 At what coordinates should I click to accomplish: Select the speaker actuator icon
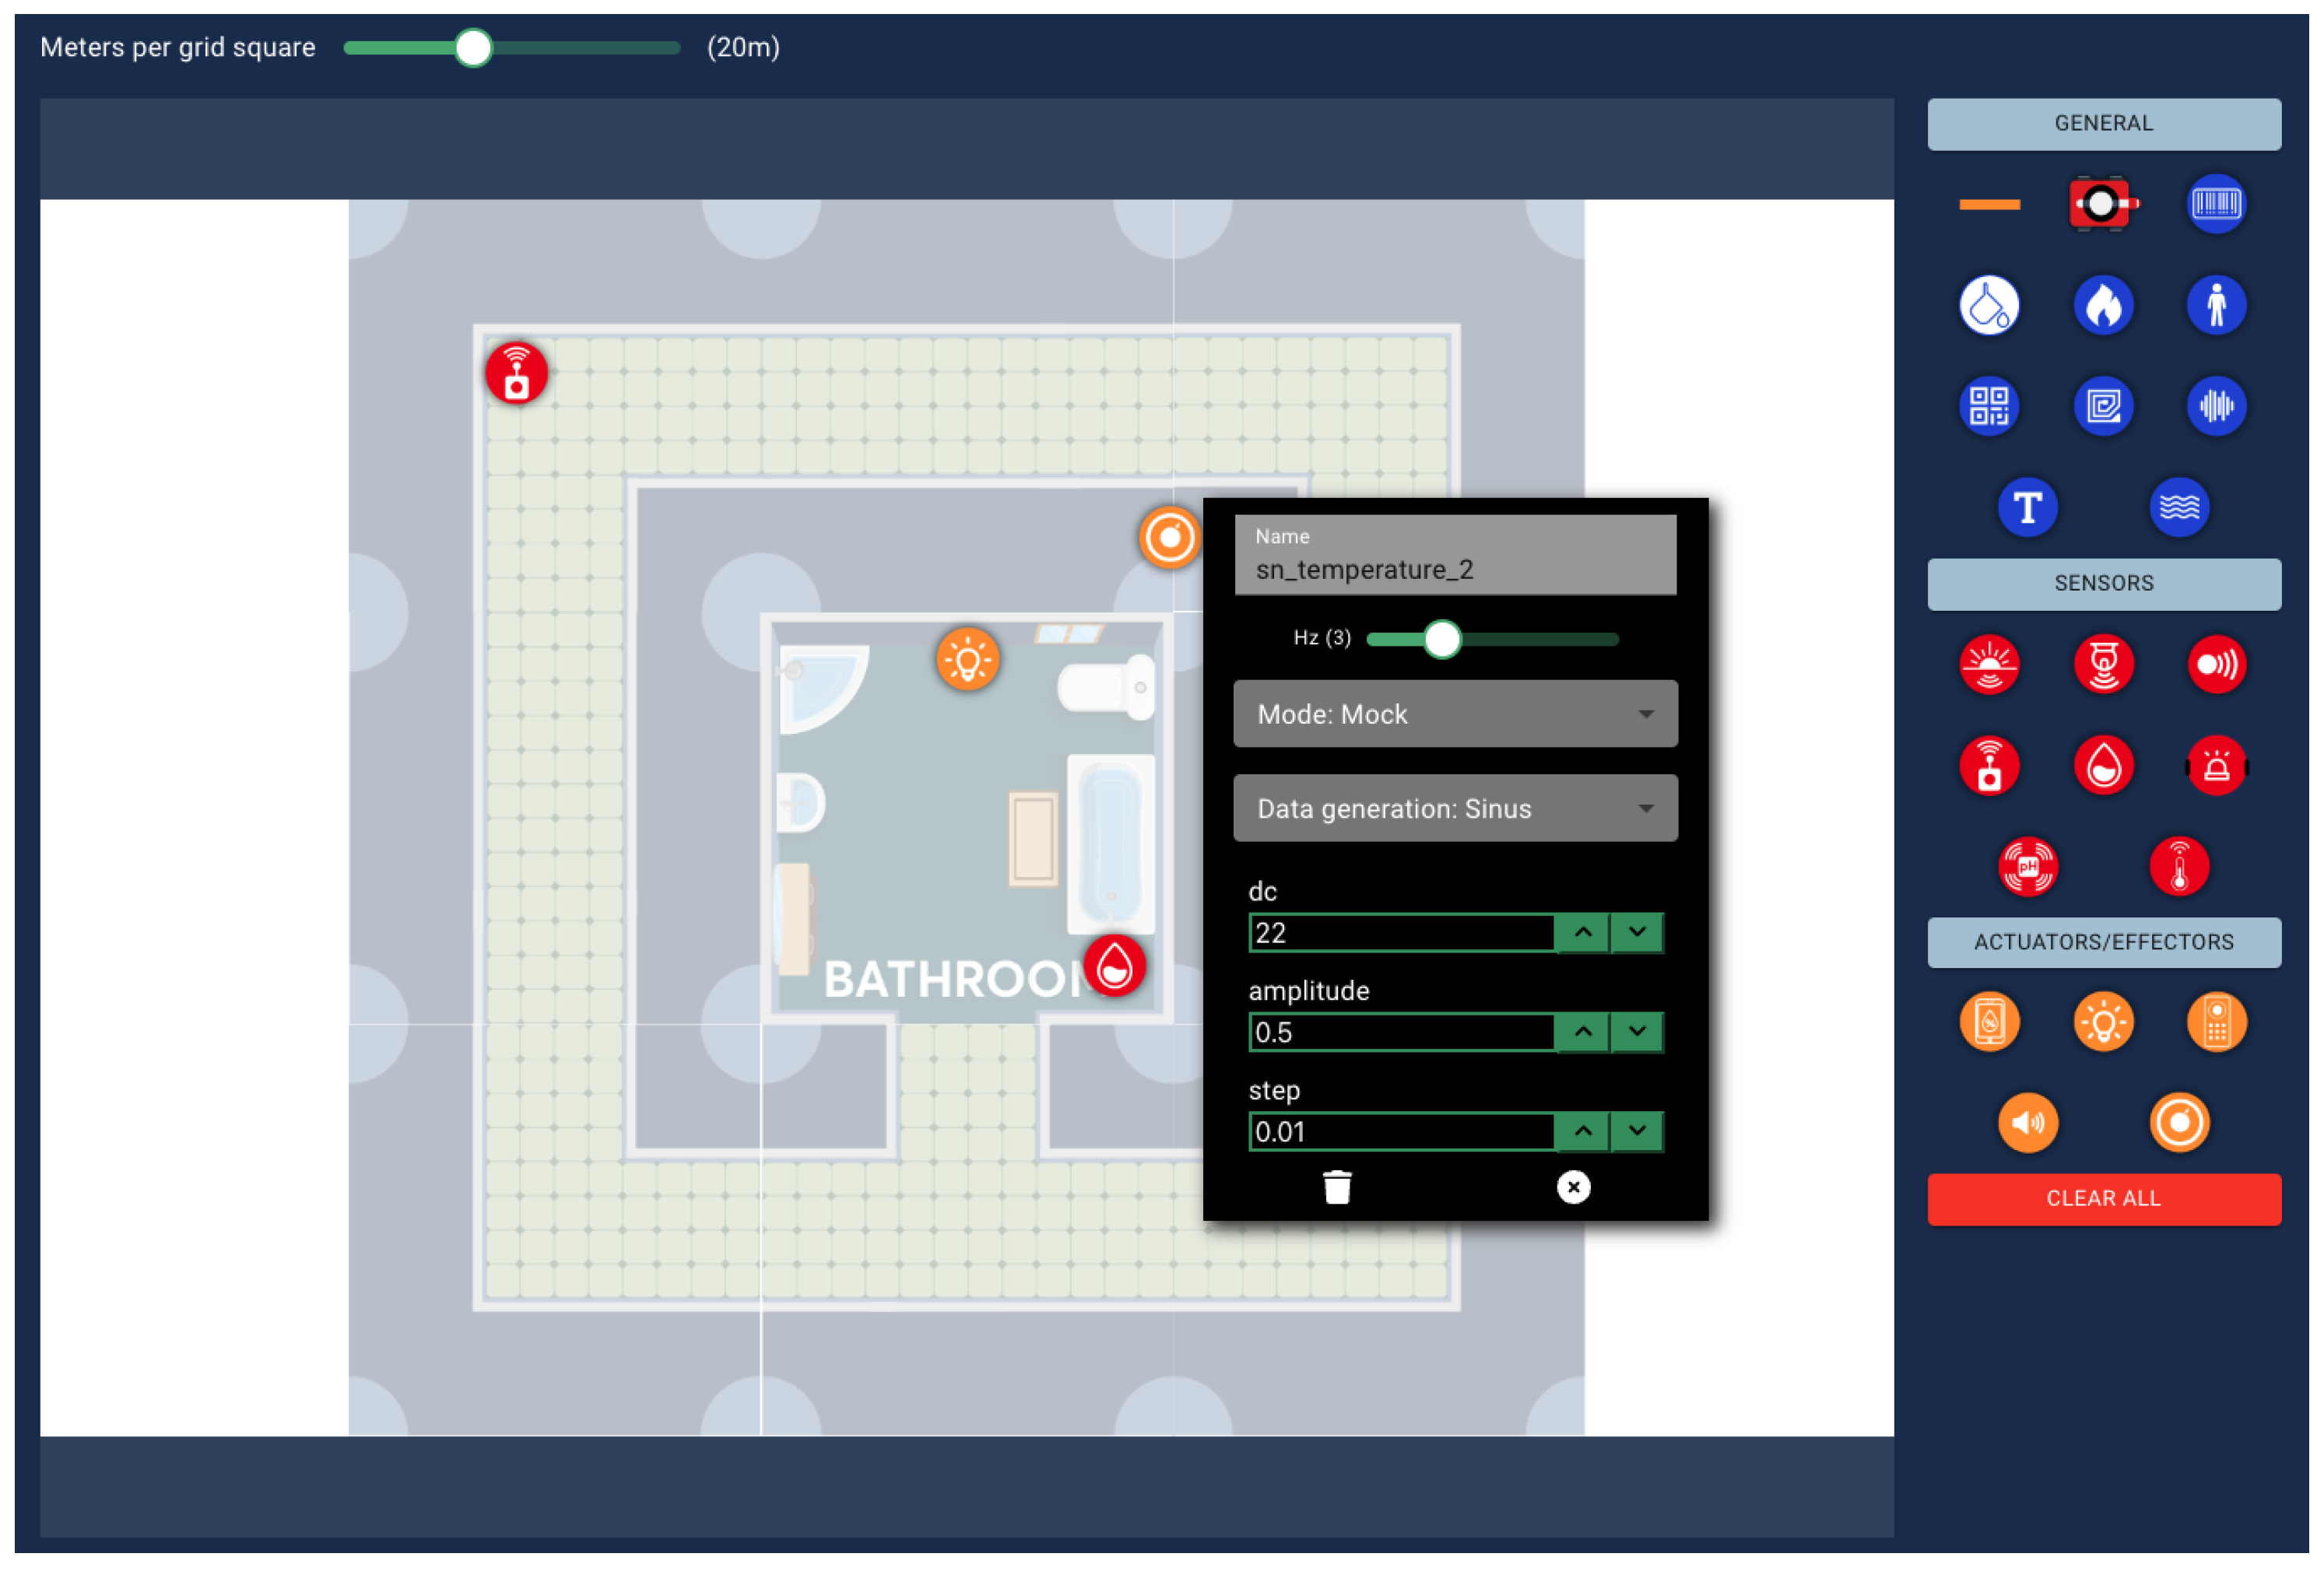tap(2027, 1122)
